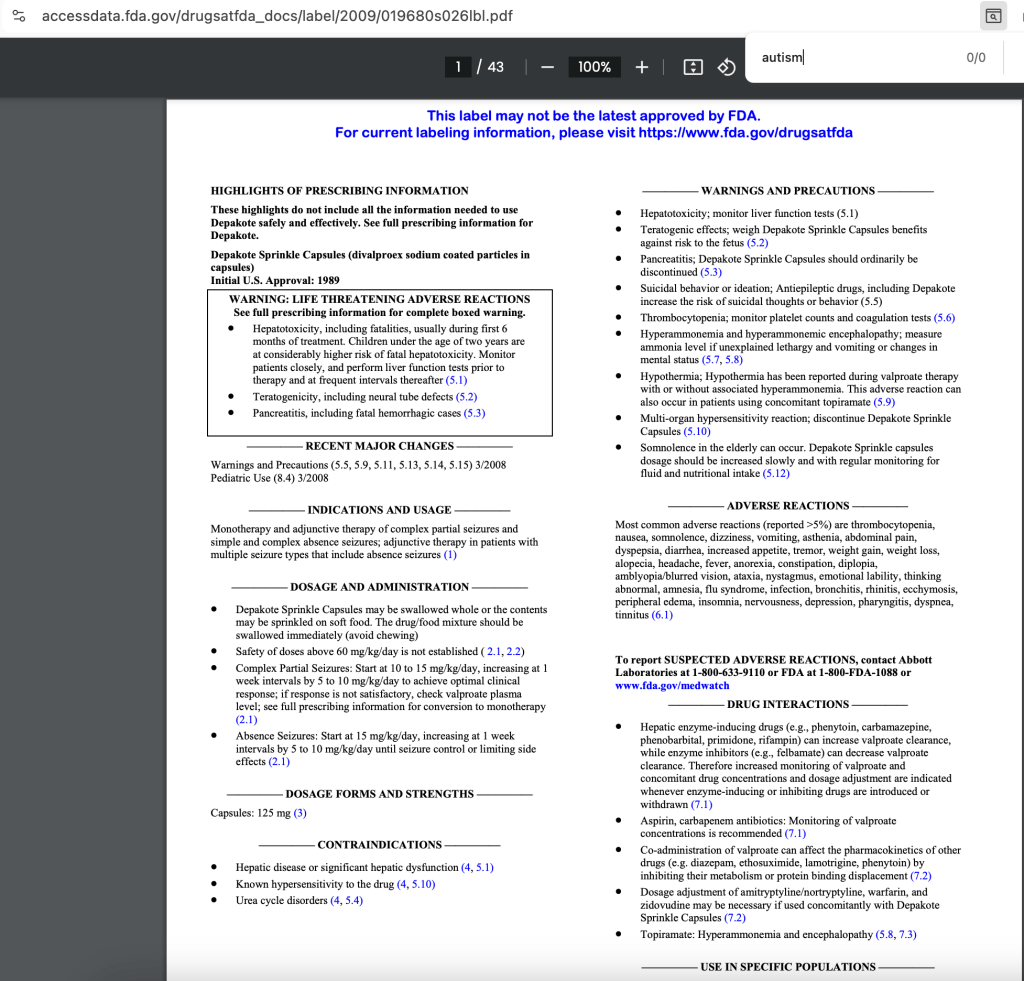Follow the (5.3) link after Pancreatitis fatal hemorrhagic cases
Screen dimensions: 1024x981
474,413
